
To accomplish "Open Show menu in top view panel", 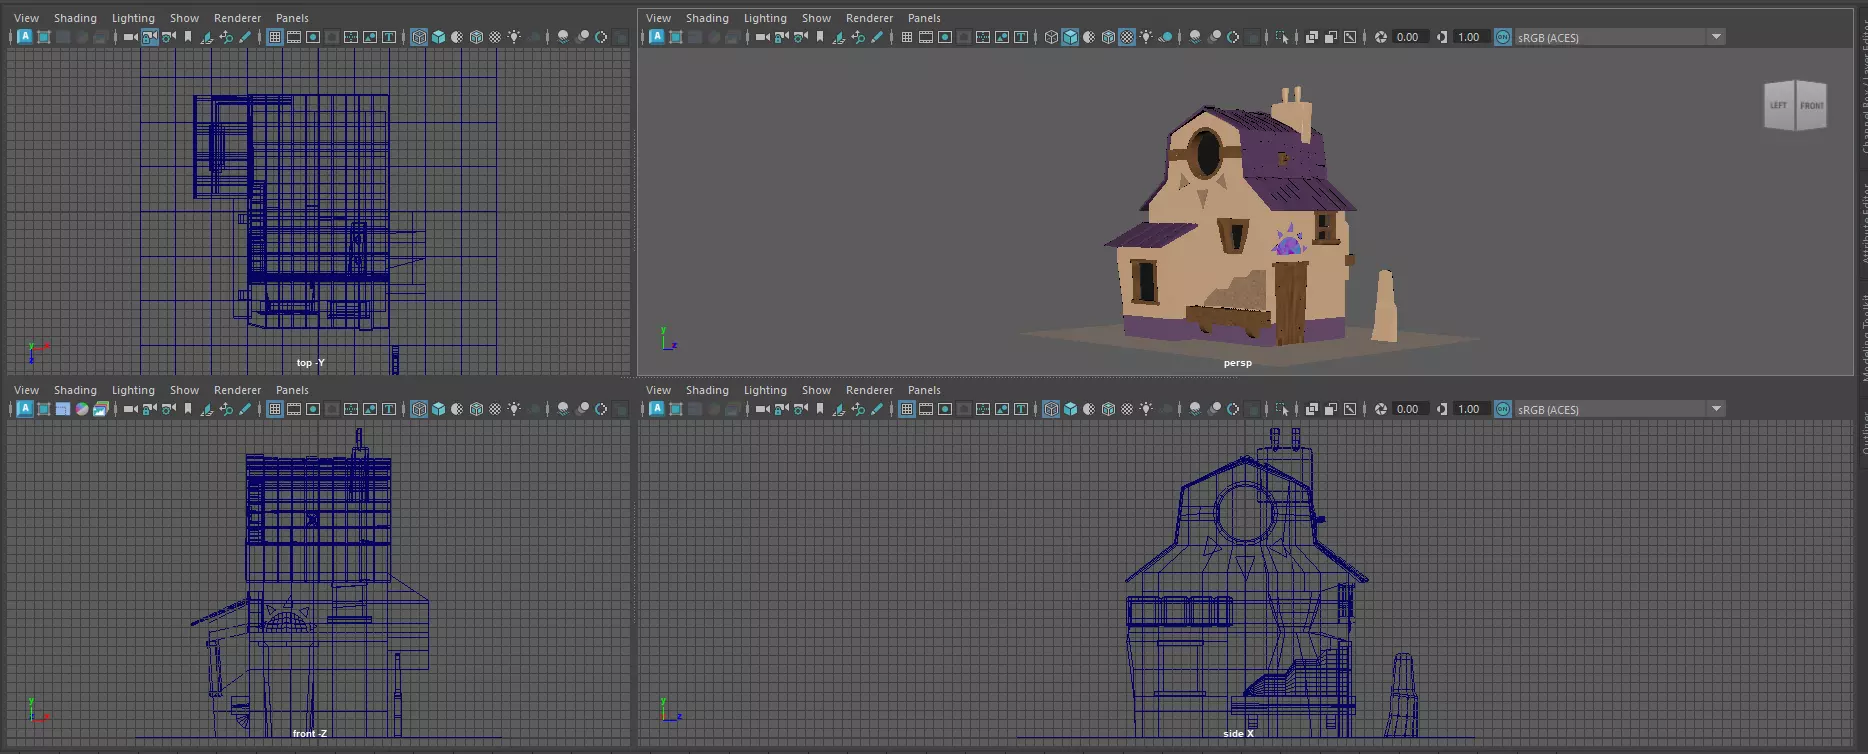I will 184,18.
